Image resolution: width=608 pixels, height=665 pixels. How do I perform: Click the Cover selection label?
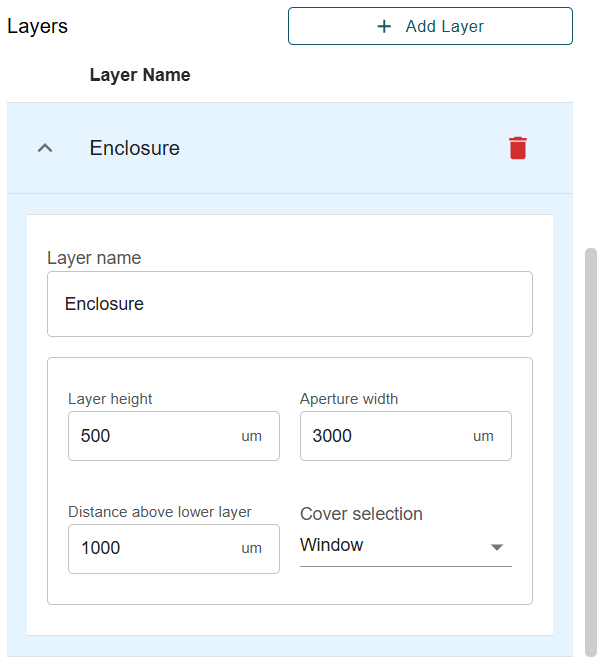tap(361, 514)
